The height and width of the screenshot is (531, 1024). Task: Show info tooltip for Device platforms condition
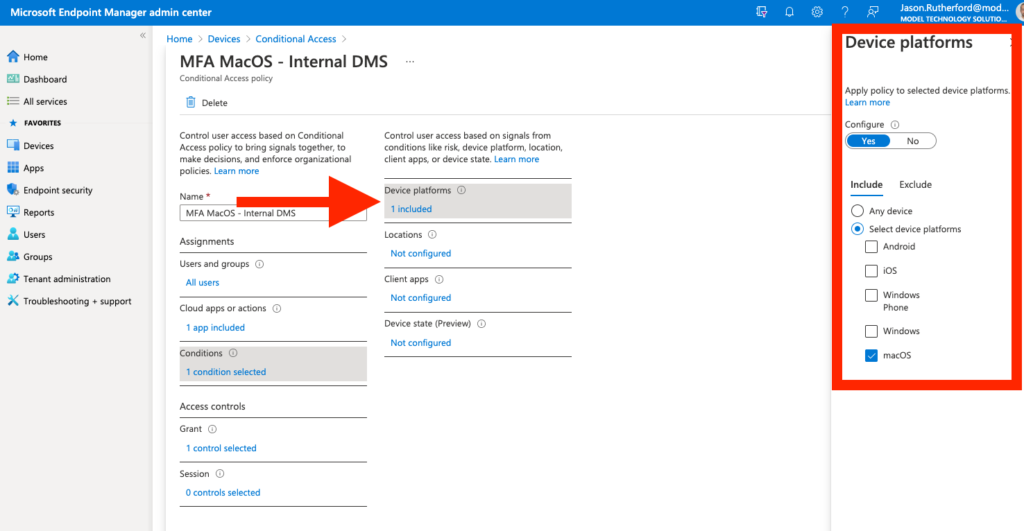pyautogui.click(x=461, y=190)
